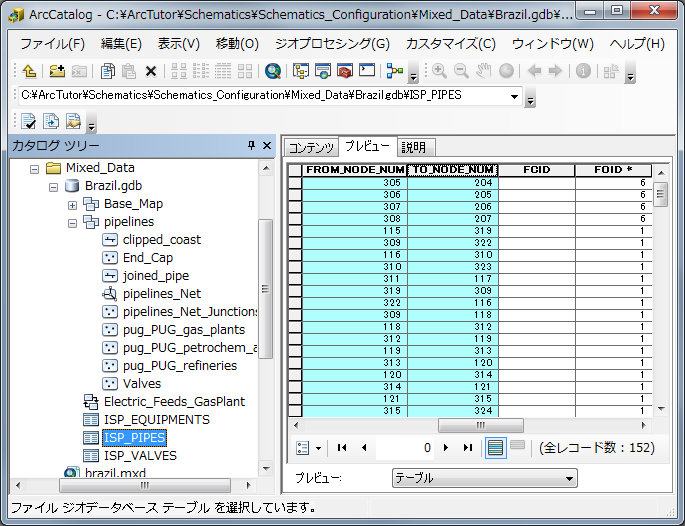Switch to the Description (説明) tab
685x526 pixels.
[x=414, y=147]
